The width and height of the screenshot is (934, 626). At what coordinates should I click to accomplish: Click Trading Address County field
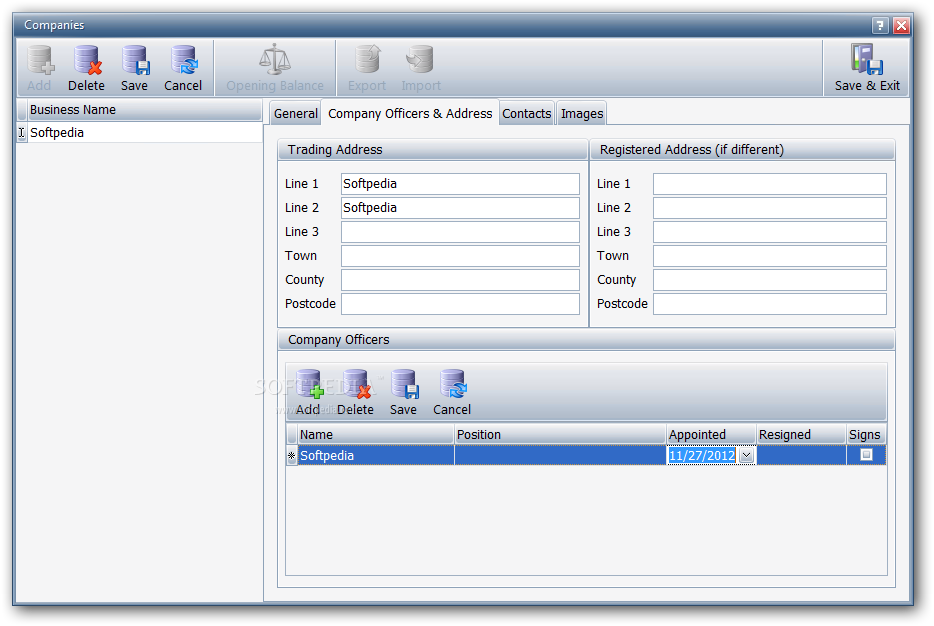(x=460, y=279)
